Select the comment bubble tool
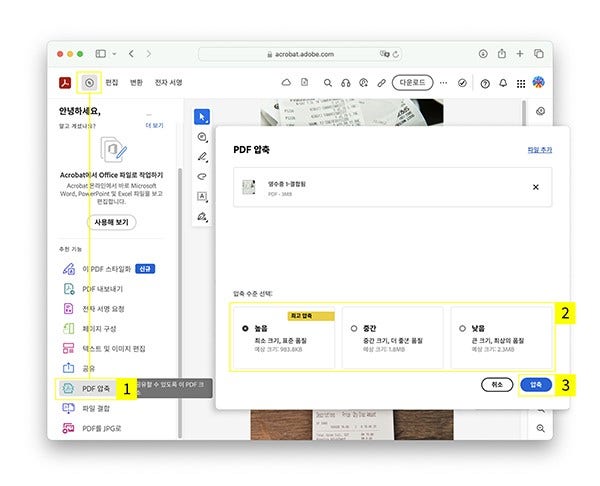 (202, 137)
